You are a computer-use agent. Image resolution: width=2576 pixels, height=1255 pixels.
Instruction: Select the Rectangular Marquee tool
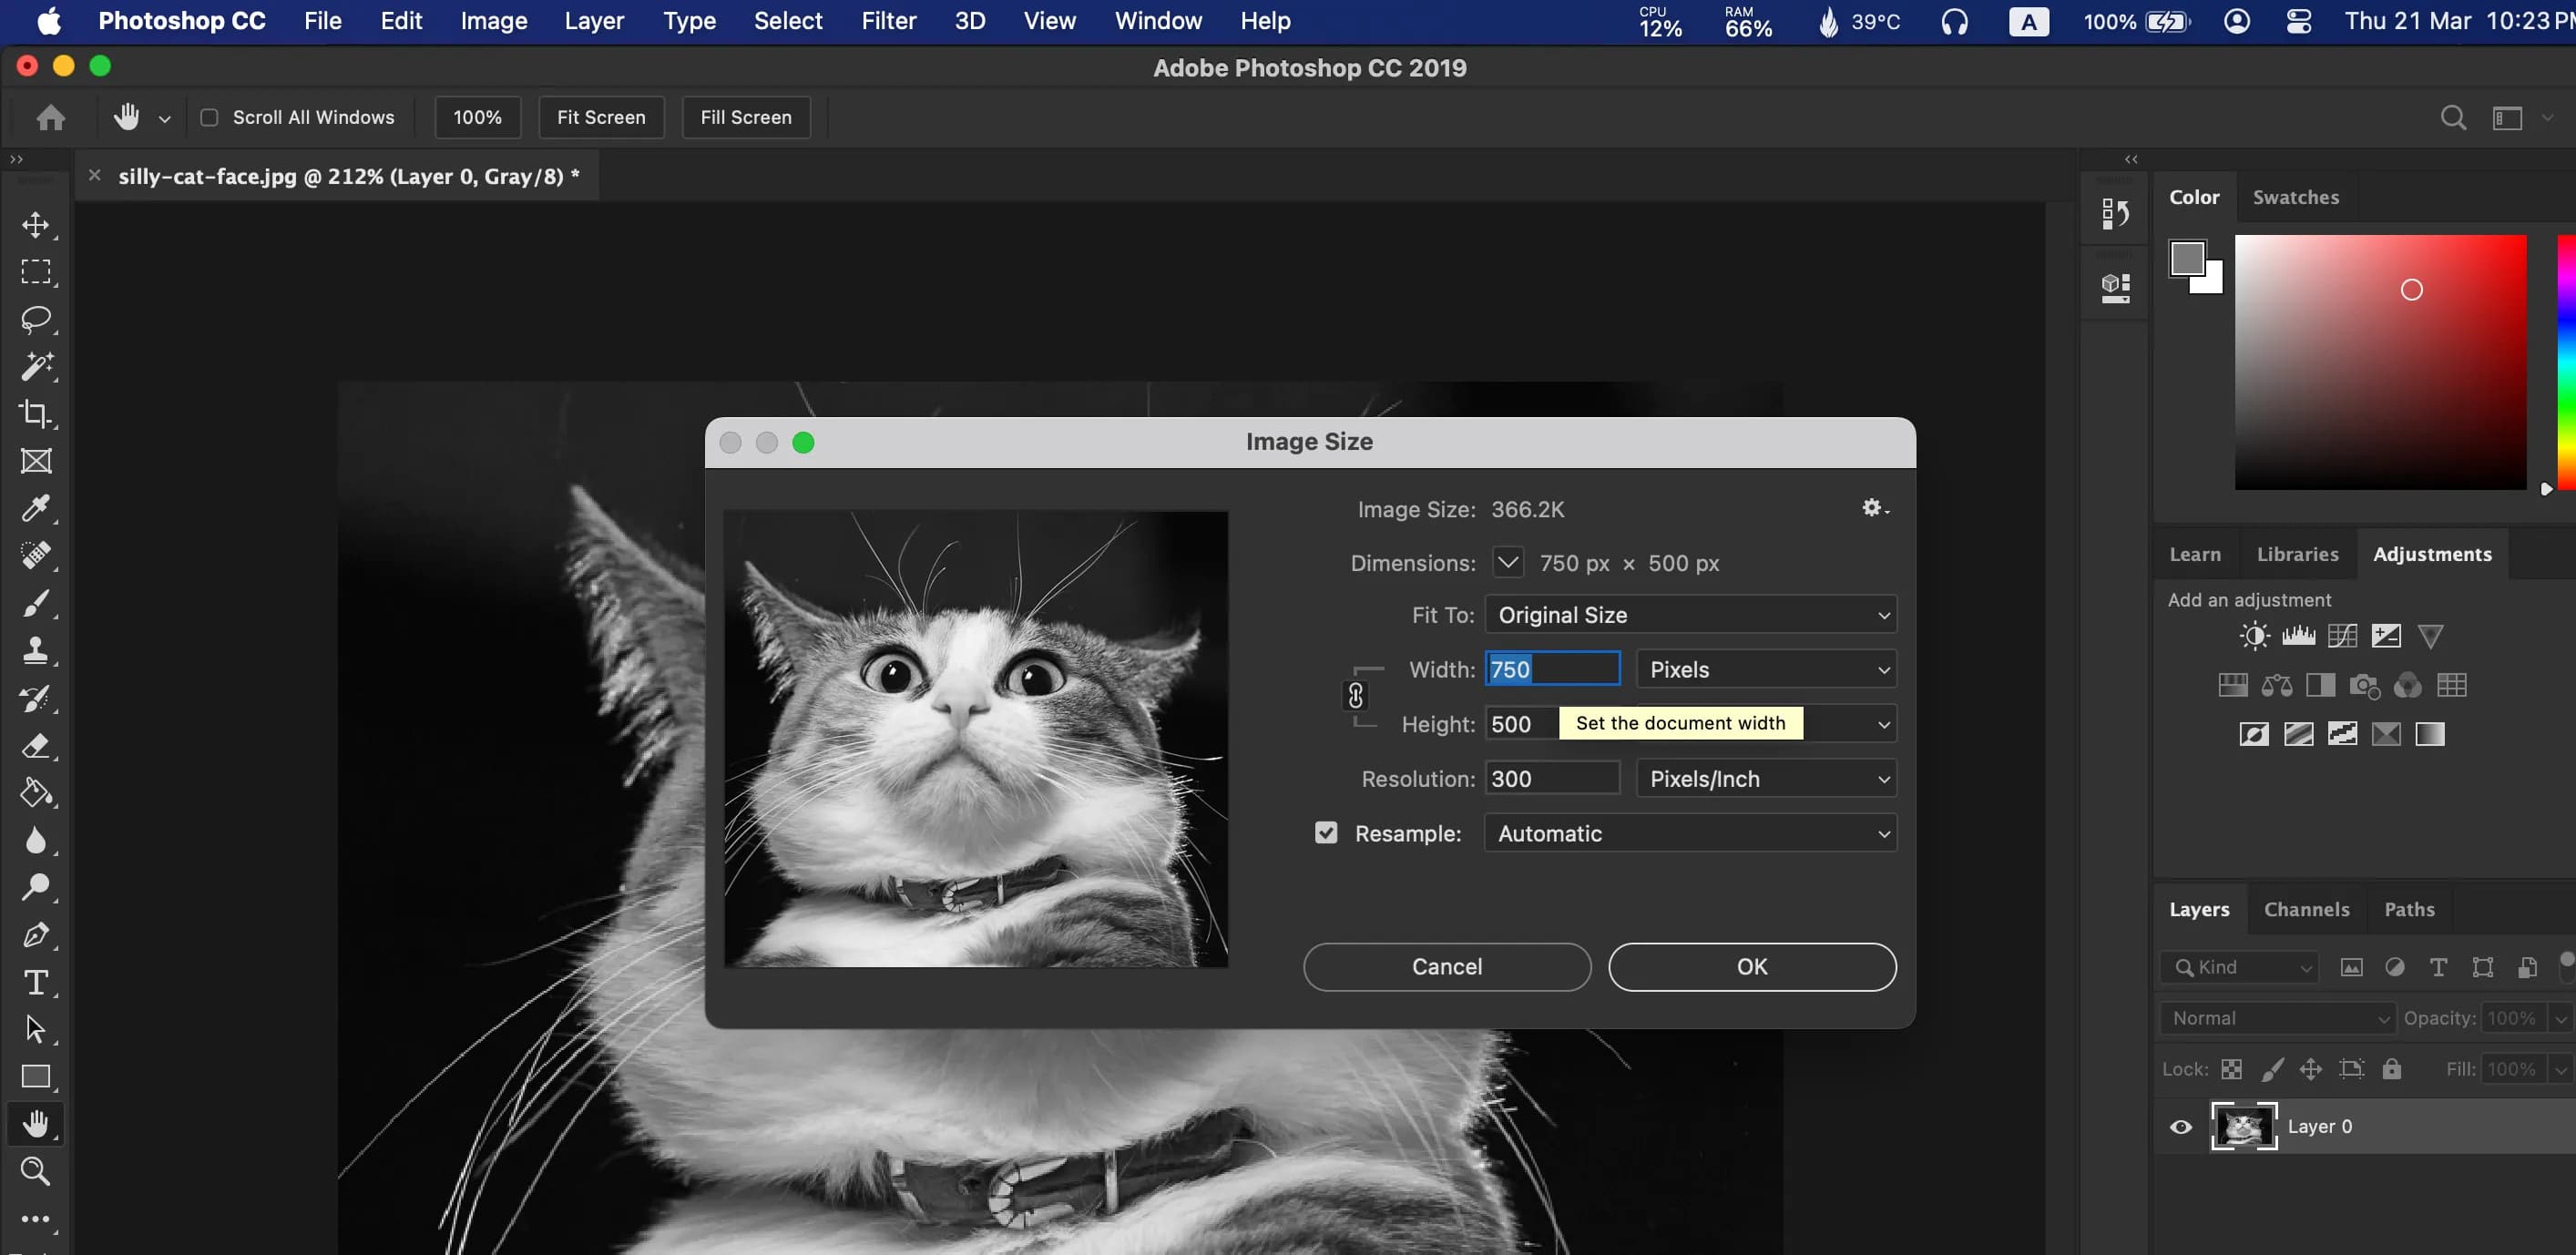[x=36, y=272]
